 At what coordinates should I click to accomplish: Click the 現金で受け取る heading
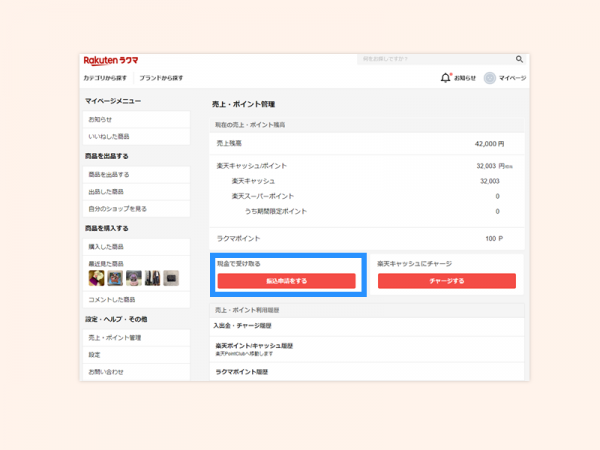(x=239, y=264)
